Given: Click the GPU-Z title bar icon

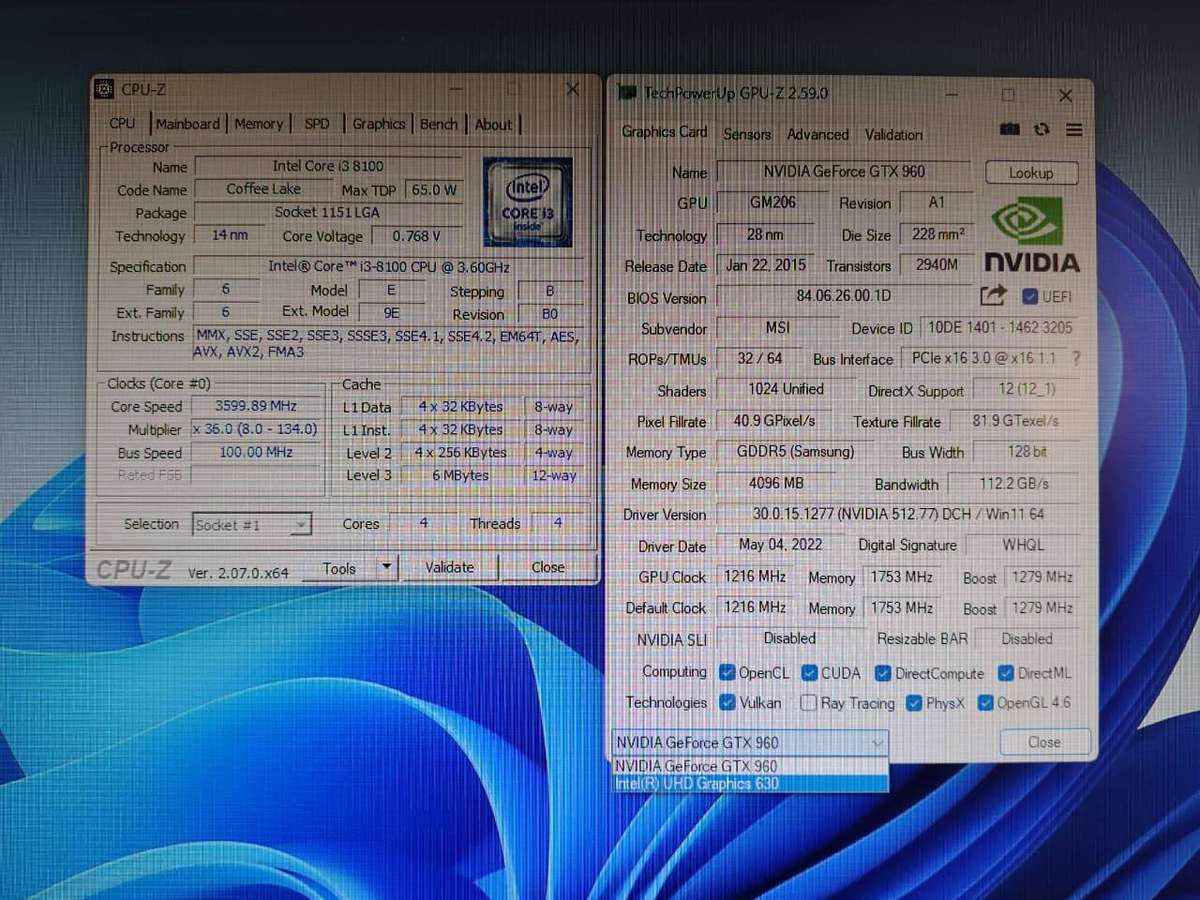Looking at the screenshot, I should click(x=628, y=93).
